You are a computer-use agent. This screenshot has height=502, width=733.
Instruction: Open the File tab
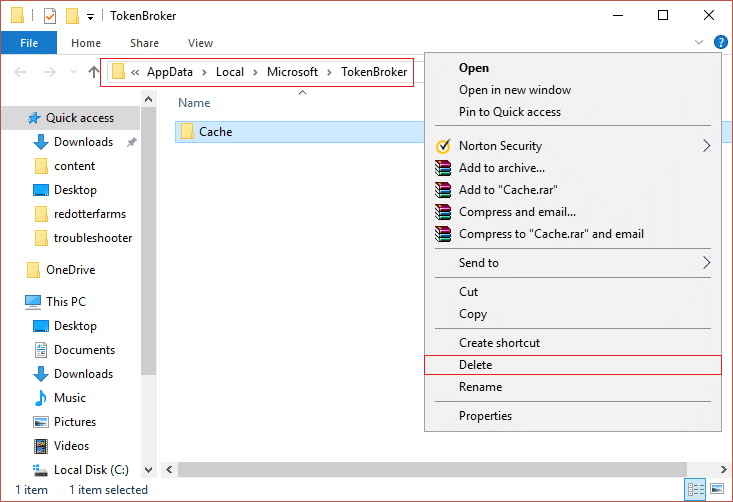(x=29, y=43)
